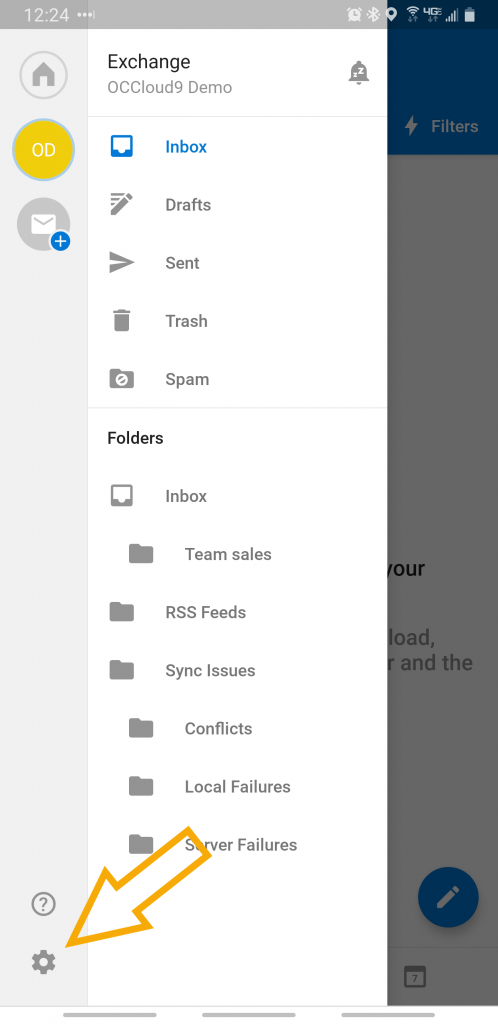Open the settings gear icon
498x1024 pixels.
pos(44,962)
